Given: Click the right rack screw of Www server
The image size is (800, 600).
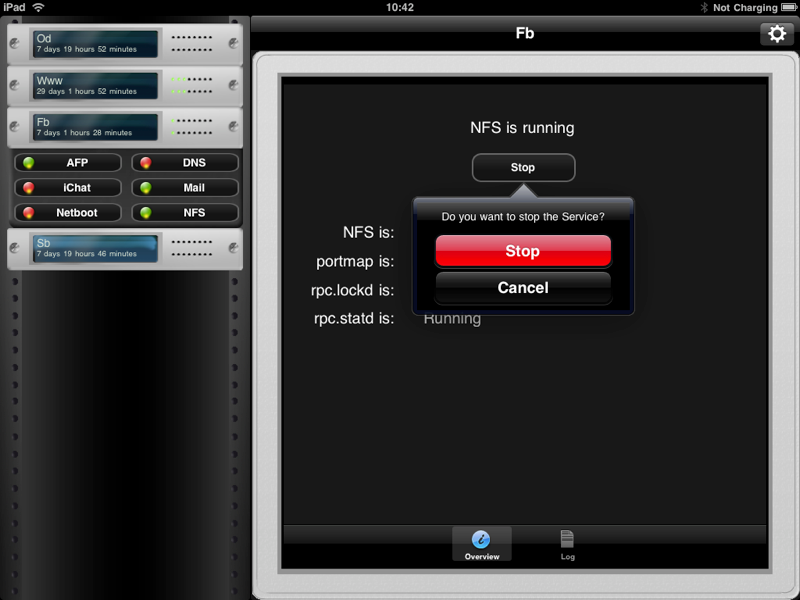Looking at the screenshot, I should coord(234,85).
